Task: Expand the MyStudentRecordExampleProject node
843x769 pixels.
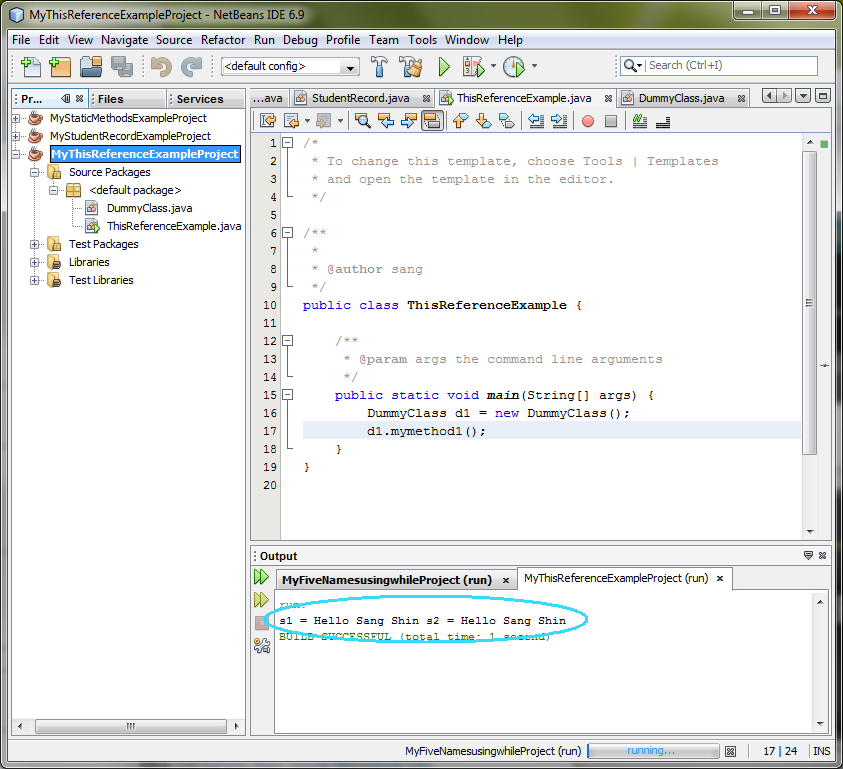Action: pyautogui.click(x=16, y=136)
